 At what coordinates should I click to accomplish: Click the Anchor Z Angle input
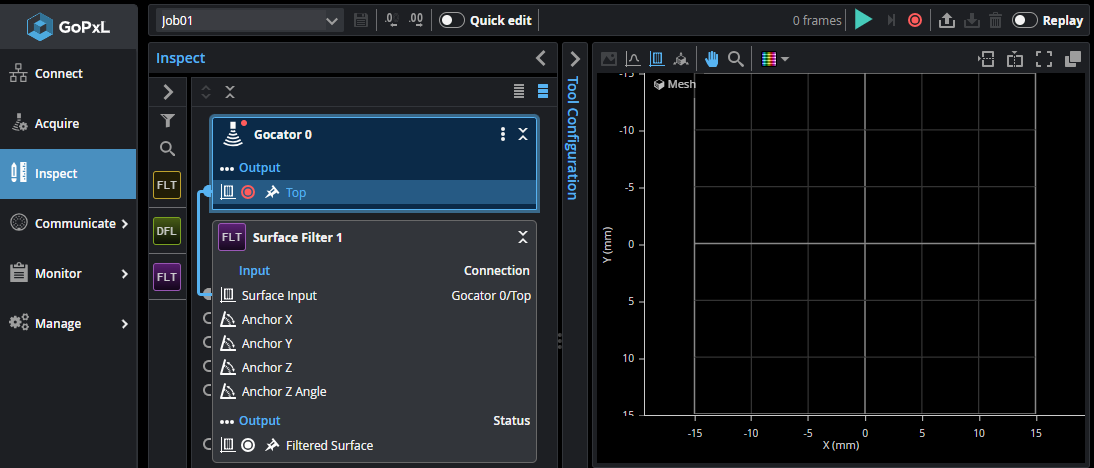tap(284, 391)
